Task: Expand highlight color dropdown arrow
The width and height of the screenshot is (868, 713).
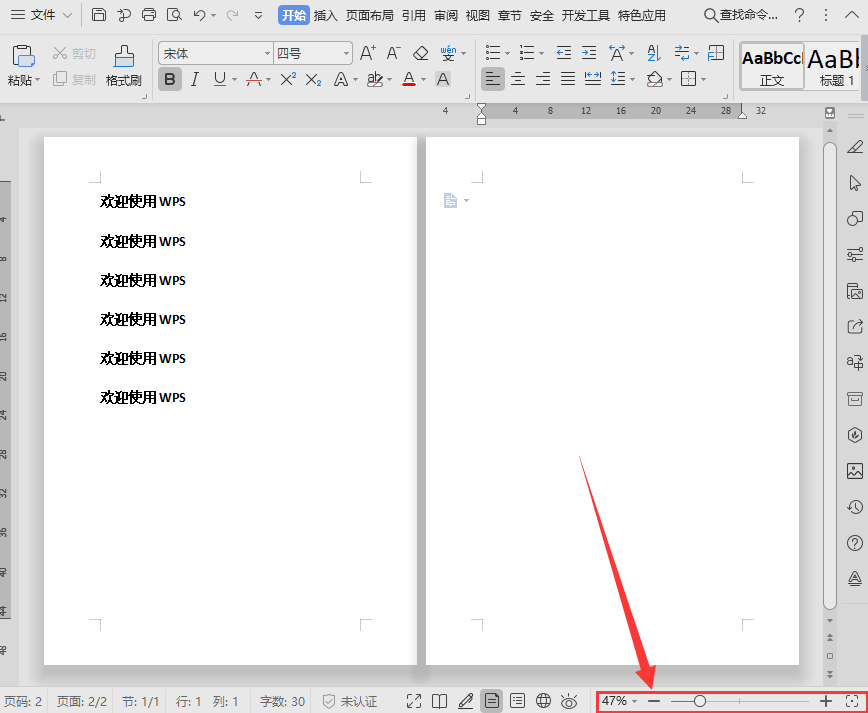Action: (390, 80)
